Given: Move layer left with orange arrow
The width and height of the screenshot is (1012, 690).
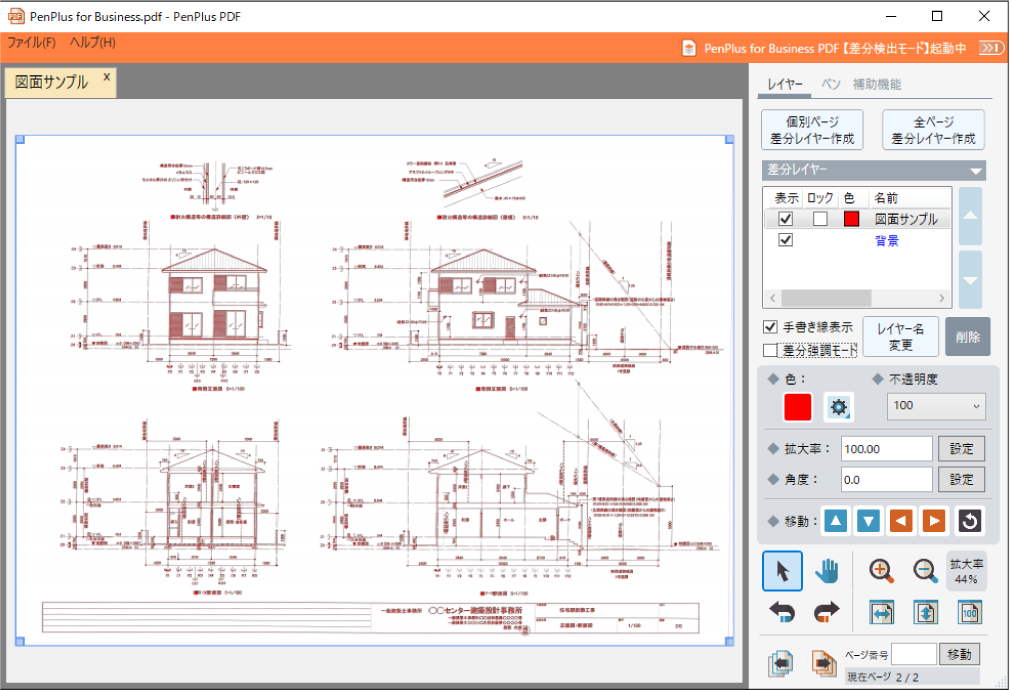Looking at the screenshot, I should pyautogui.click(x=901, y=521).
